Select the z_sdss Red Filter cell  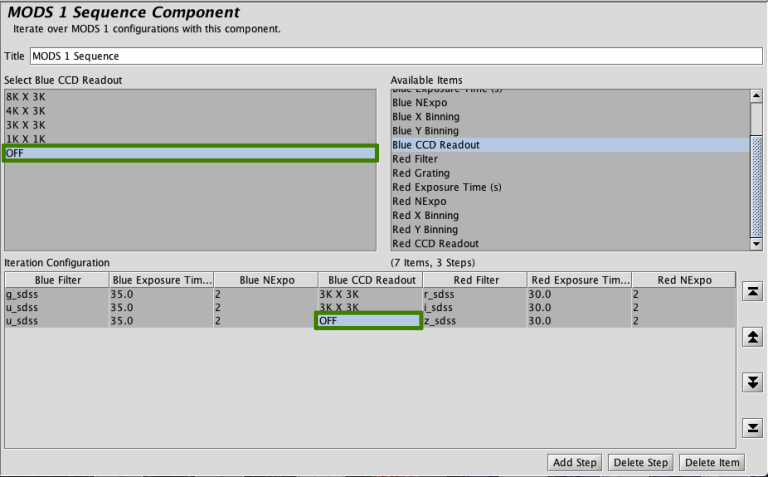(x=476, y=321)
